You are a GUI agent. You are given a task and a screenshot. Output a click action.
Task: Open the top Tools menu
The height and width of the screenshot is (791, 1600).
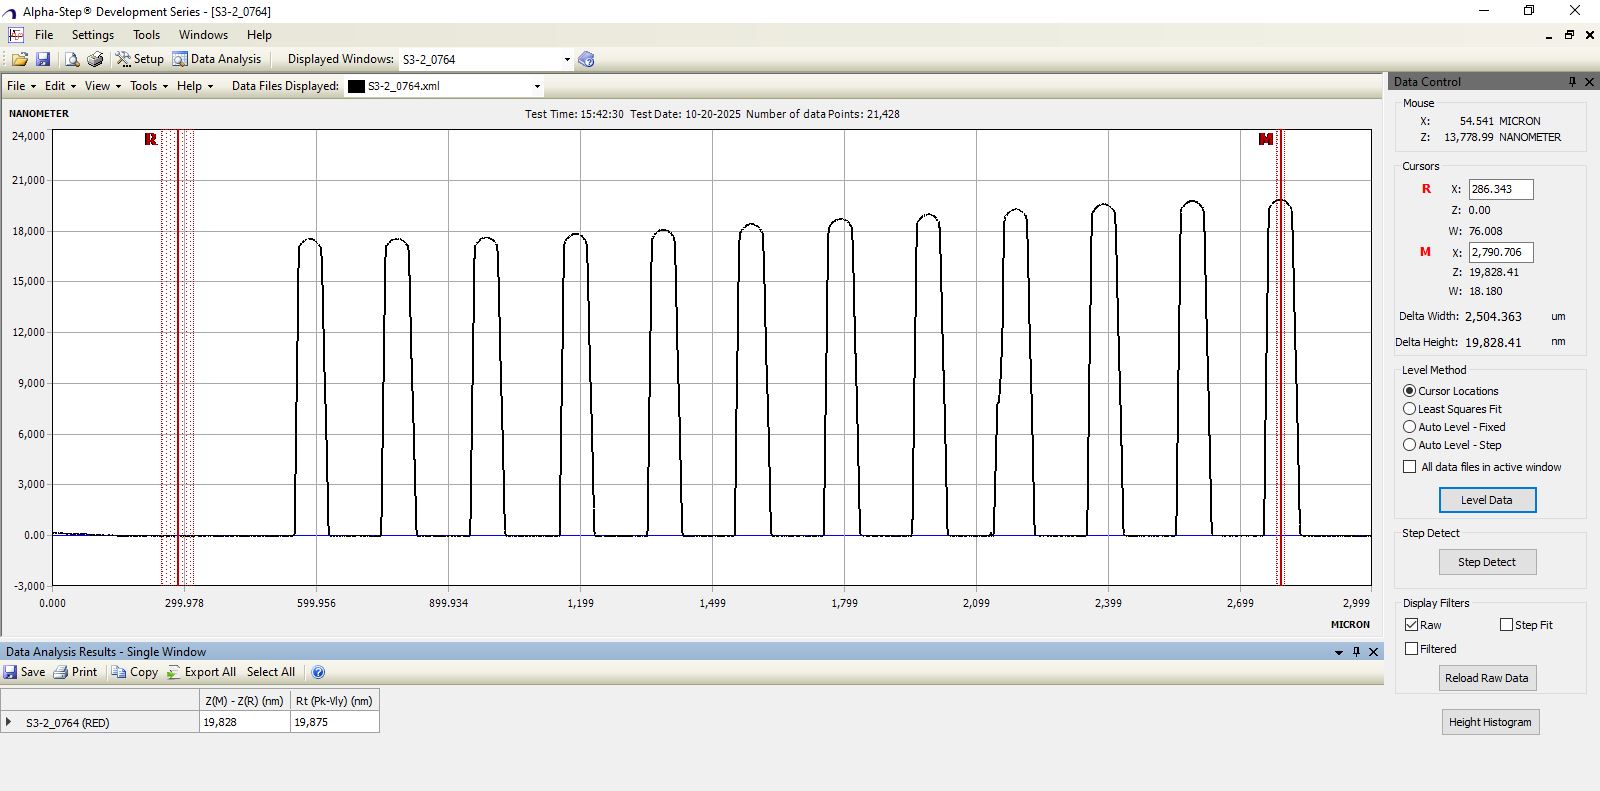tap(146, 34)
